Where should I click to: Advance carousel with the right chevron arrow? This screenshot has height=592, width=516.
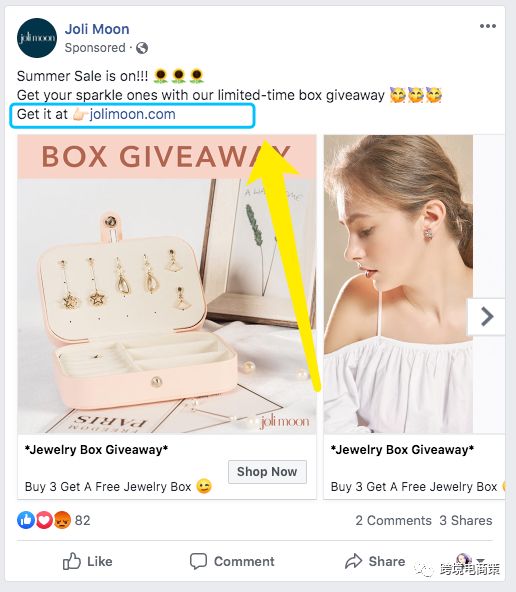[x=487, y=316]
